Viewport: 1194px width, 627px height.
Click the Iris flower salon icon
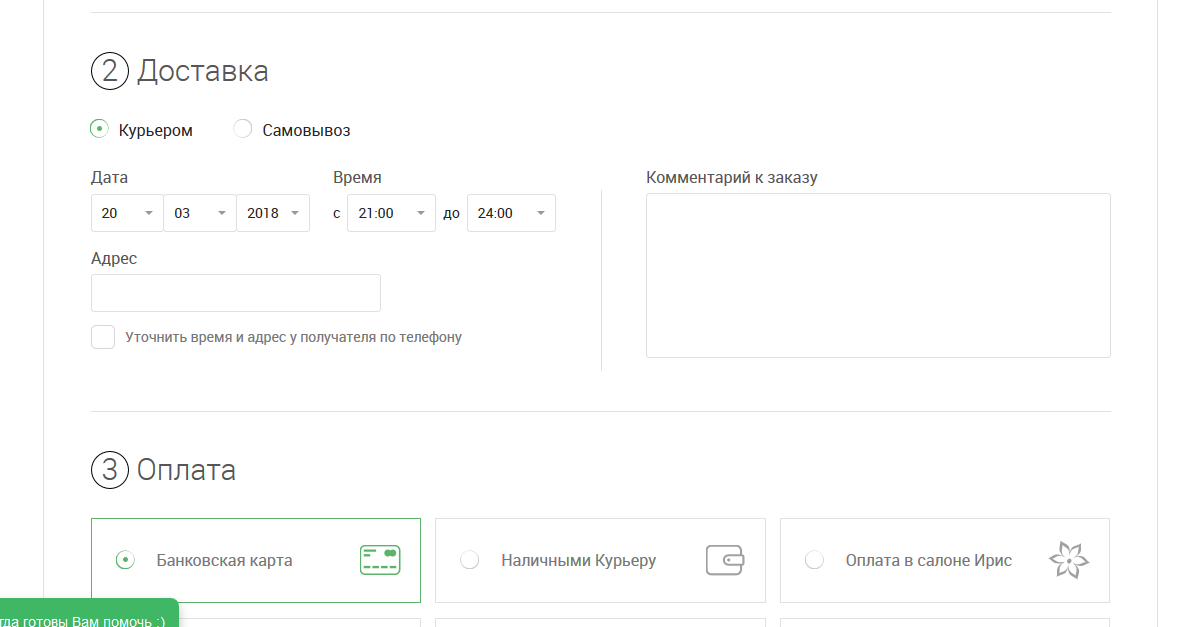click(1068, 560)
